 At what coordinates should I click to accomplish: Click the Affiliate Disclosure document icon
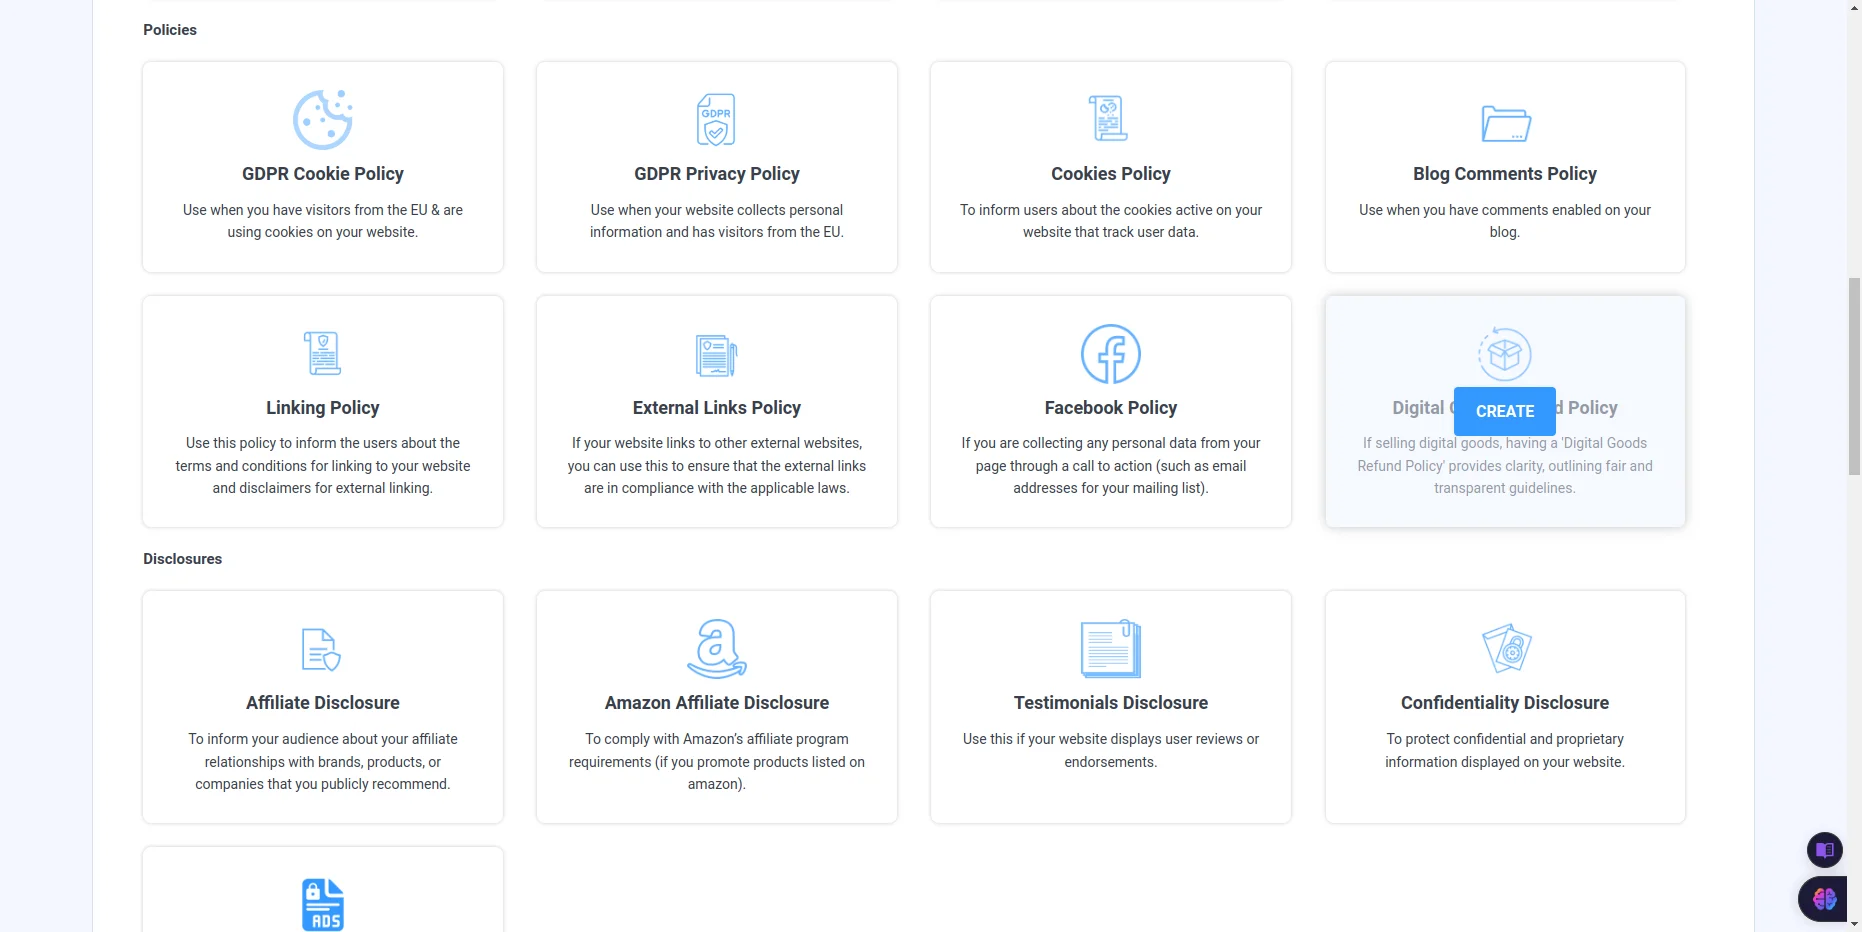coord(321,649)
